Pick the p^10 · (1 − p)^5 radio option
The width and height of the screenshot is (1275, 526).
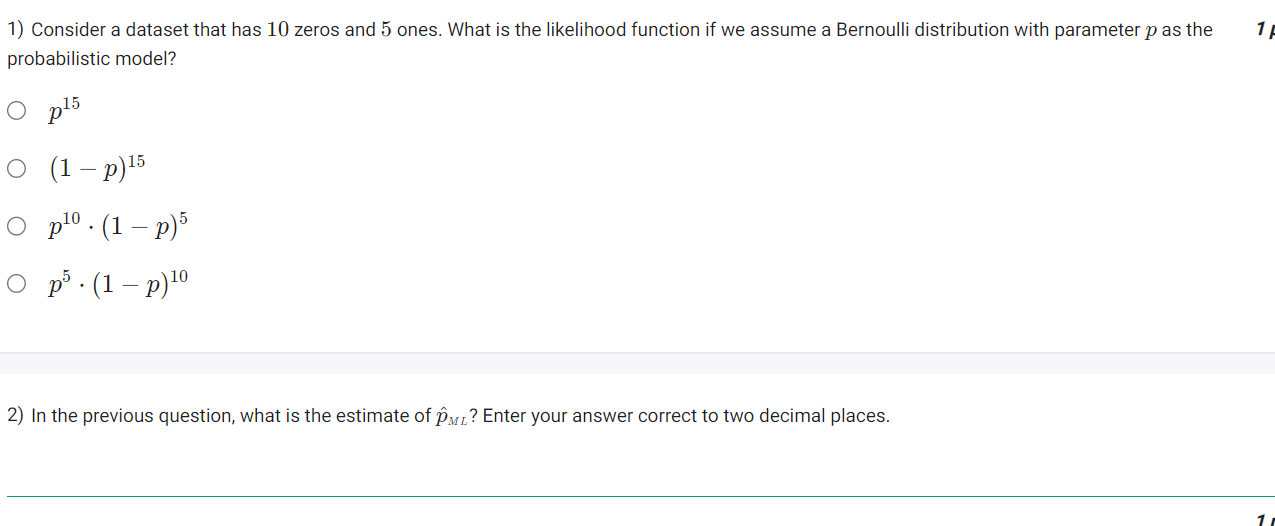tap(16, 226)
